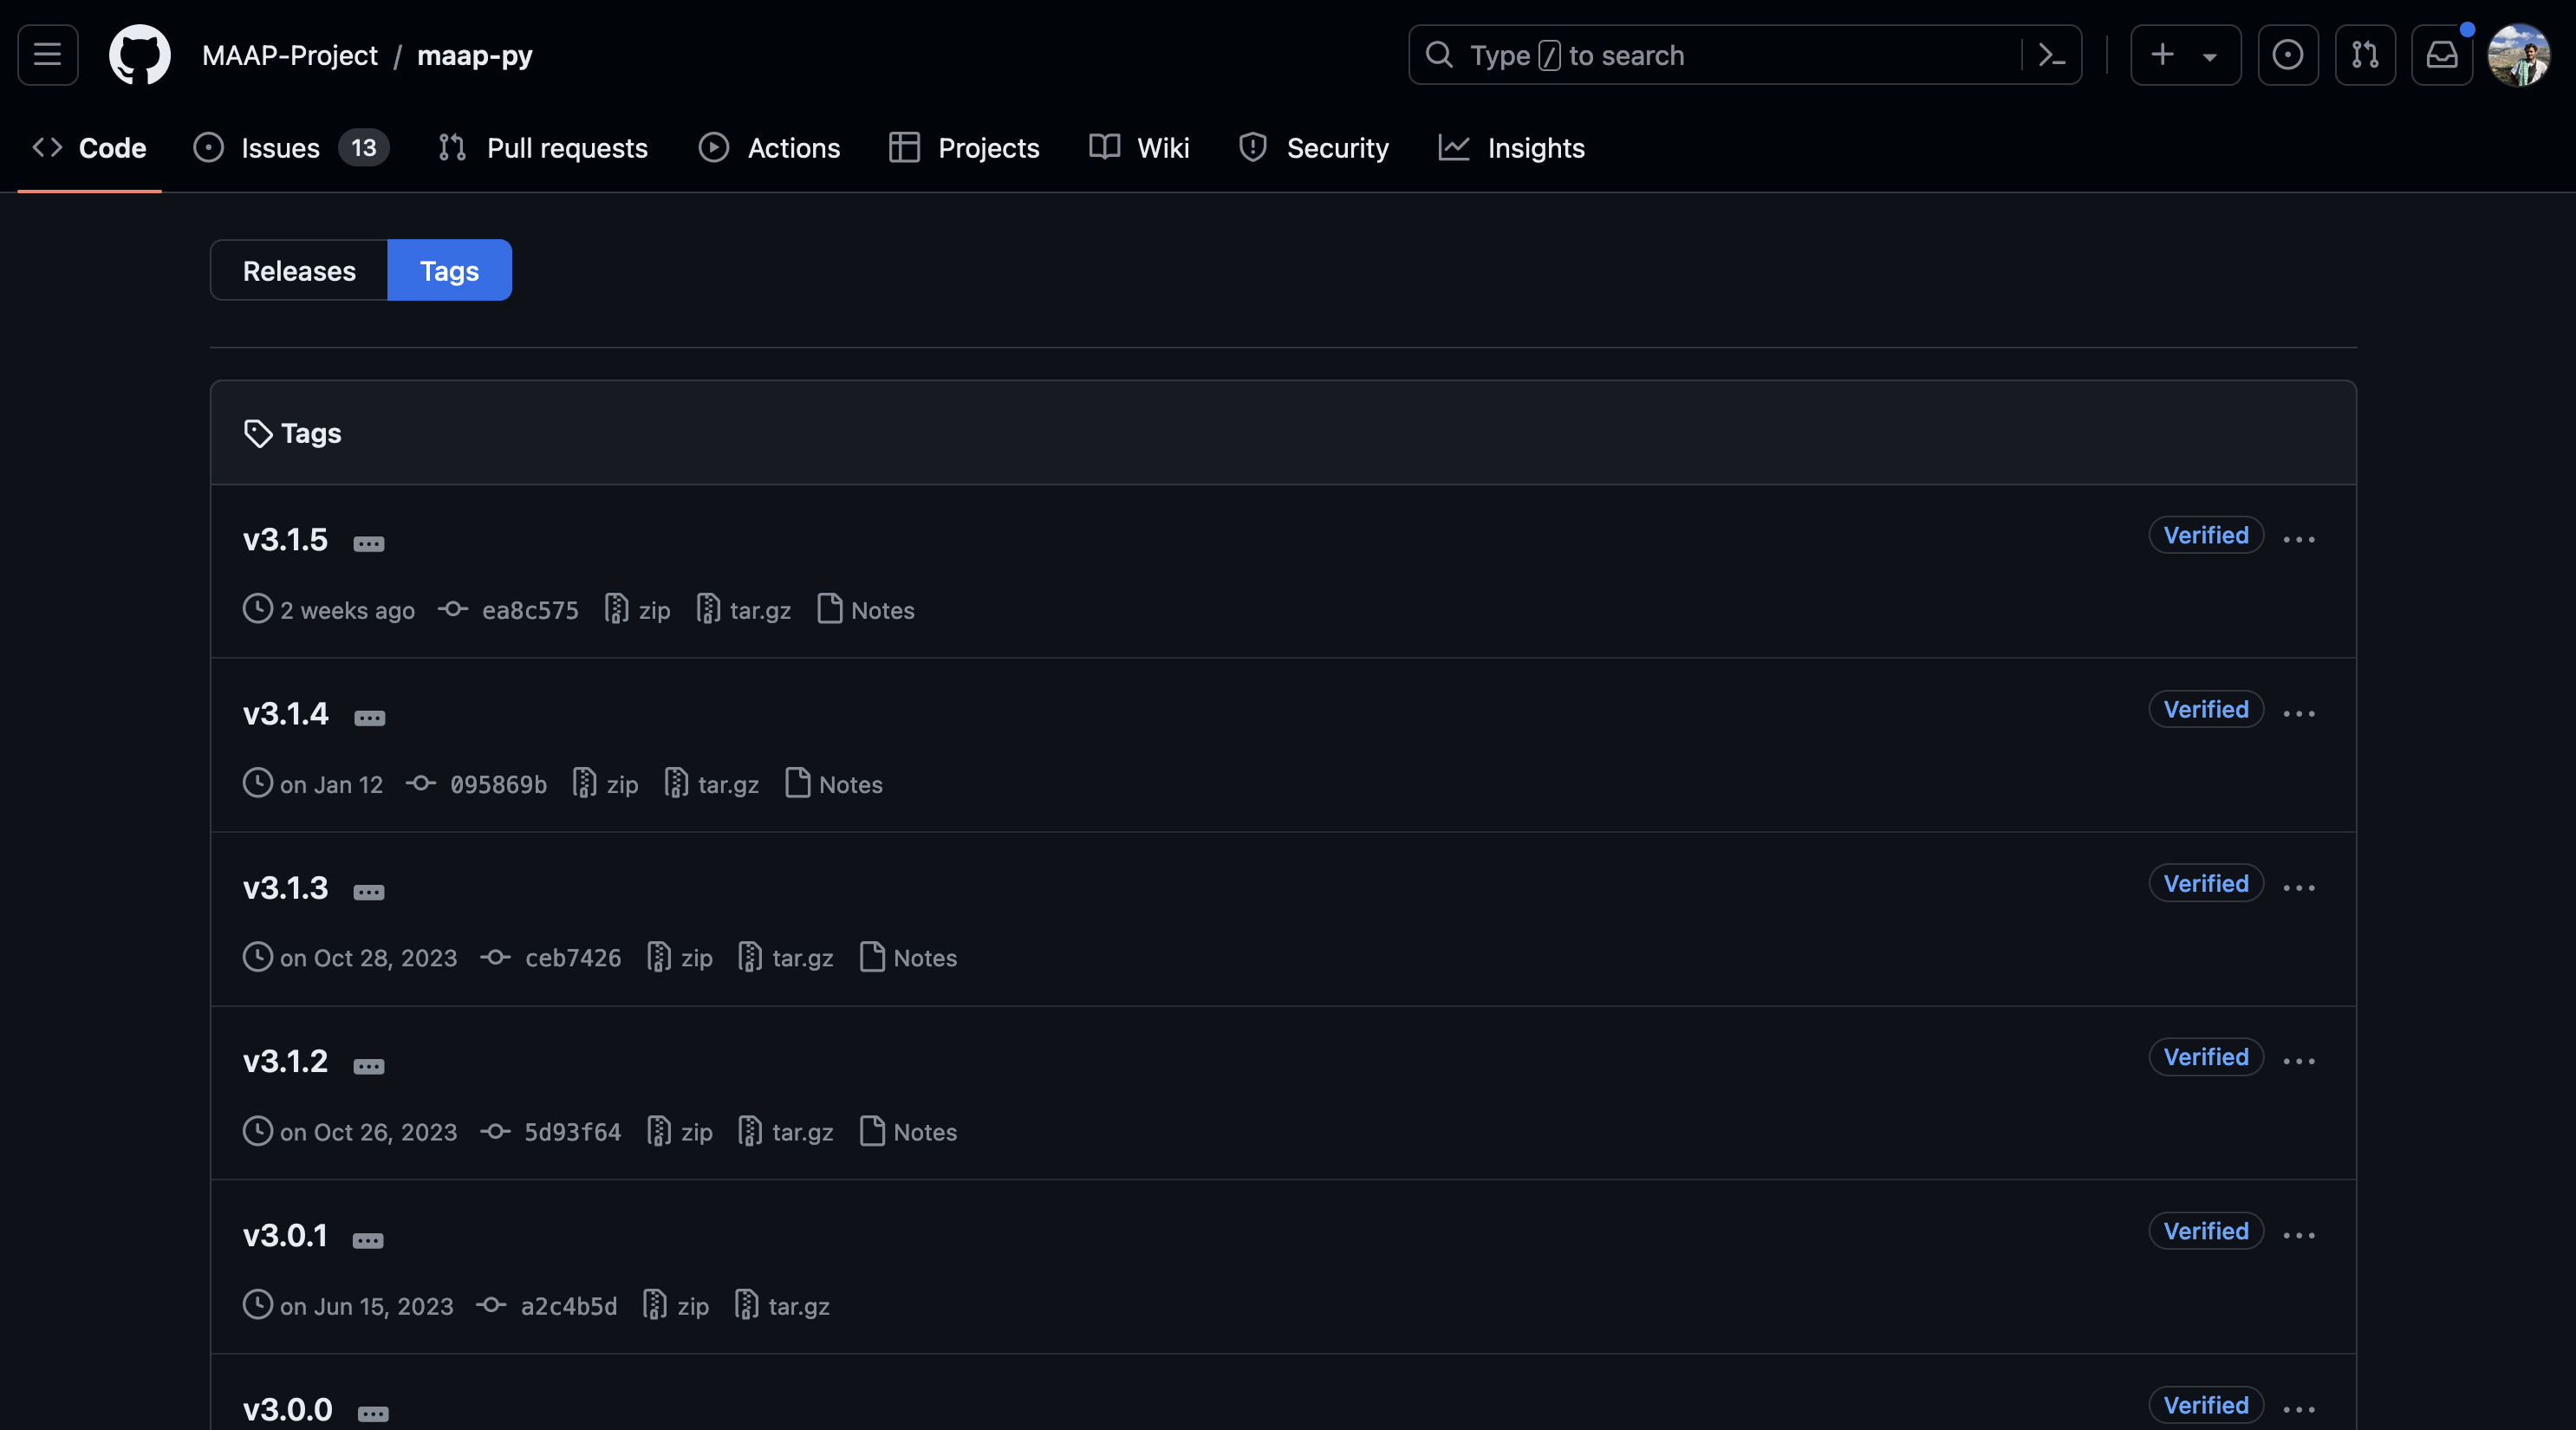Open the three-dot actions menu for v3.1.2
The image size is (2576, 1430).
2299,1061
